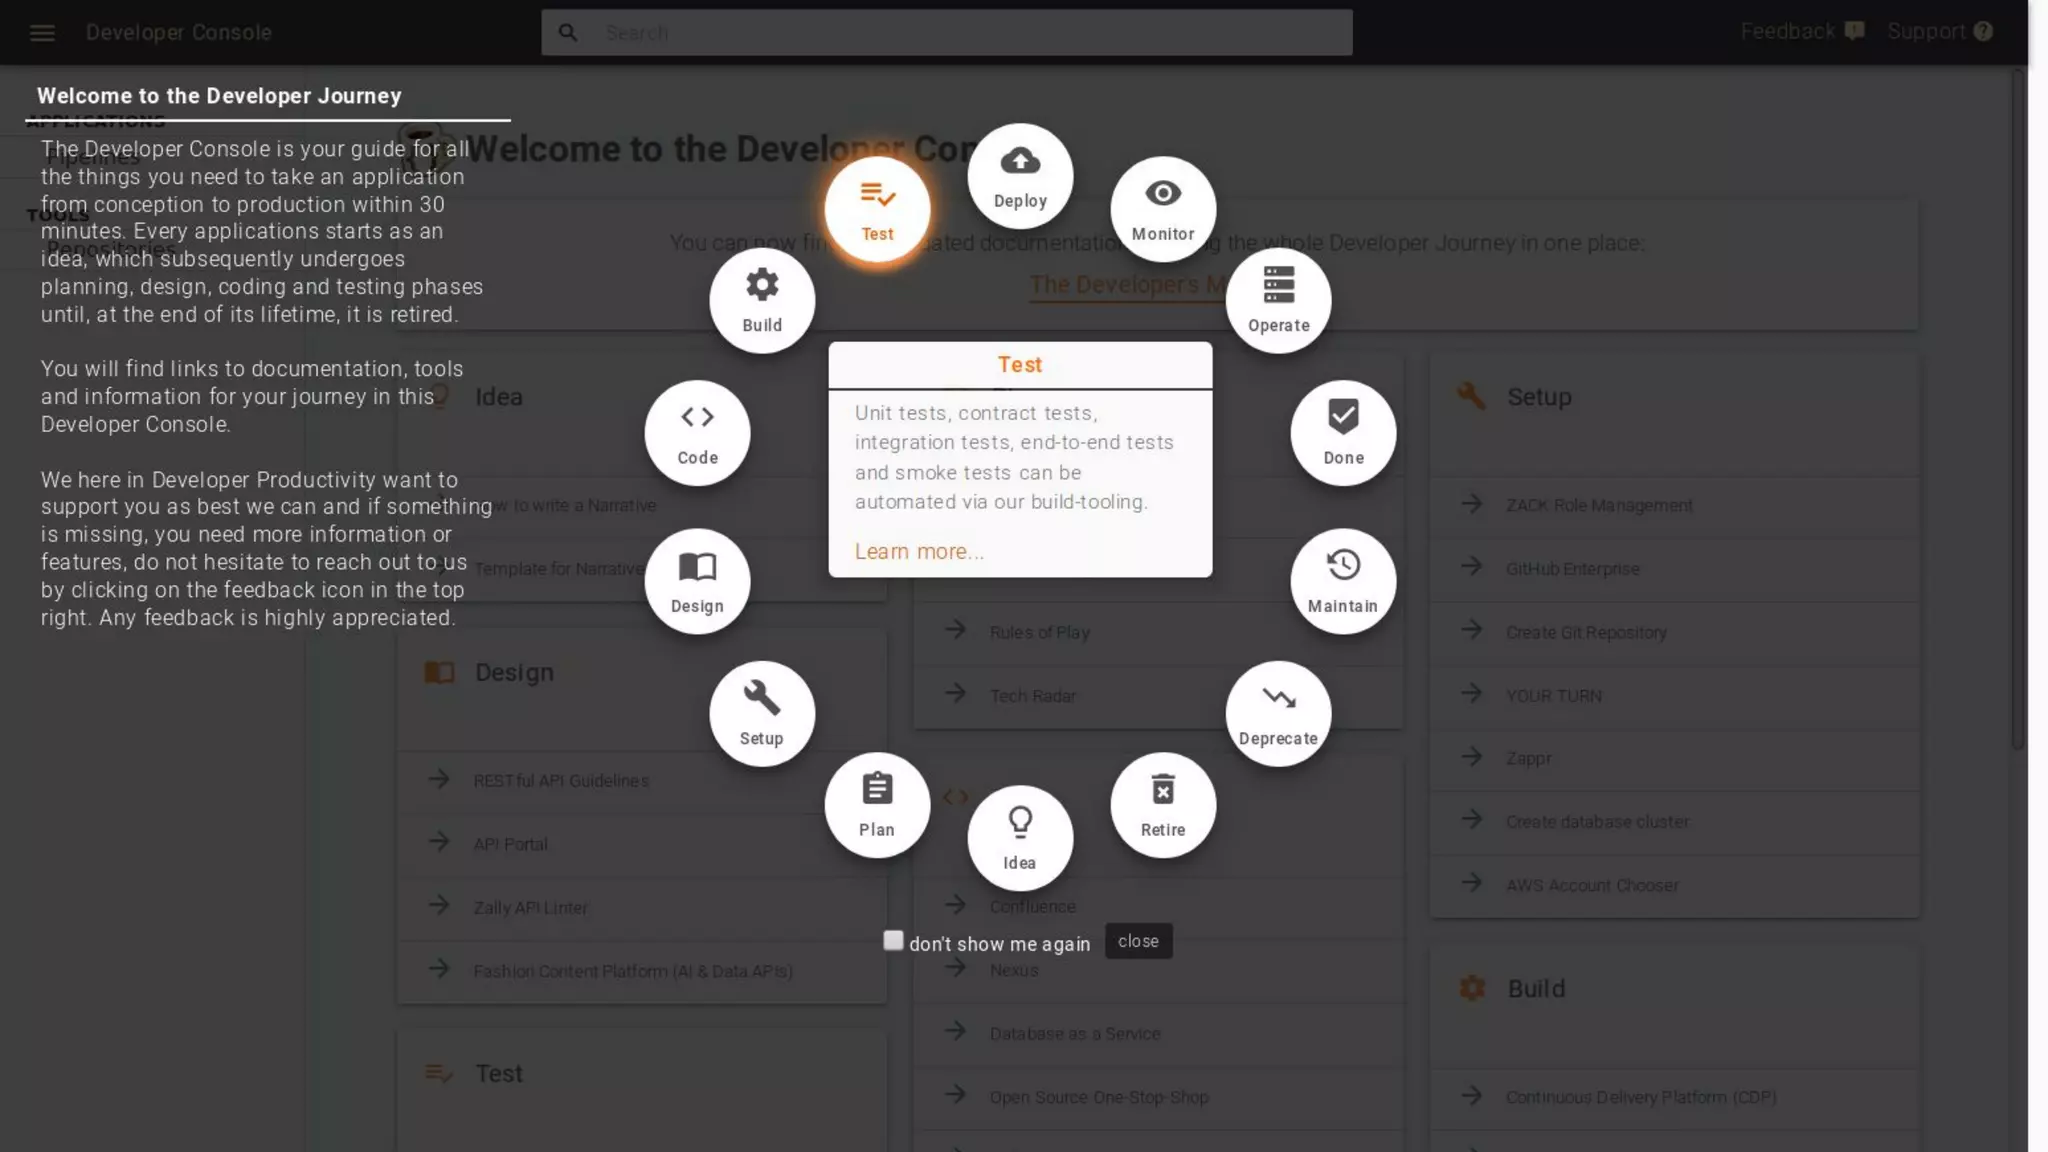Click the Setup wrench circle

pyautogui.click(x=762, y=714)
